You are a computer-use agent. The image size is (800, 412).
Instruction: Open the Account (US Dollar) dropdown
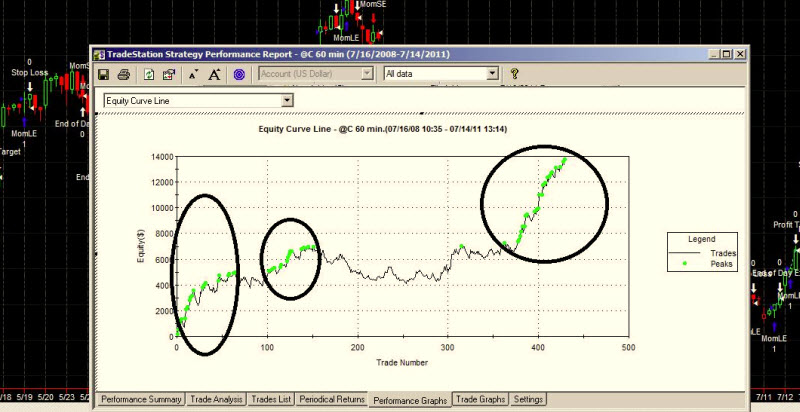(367, 74)
